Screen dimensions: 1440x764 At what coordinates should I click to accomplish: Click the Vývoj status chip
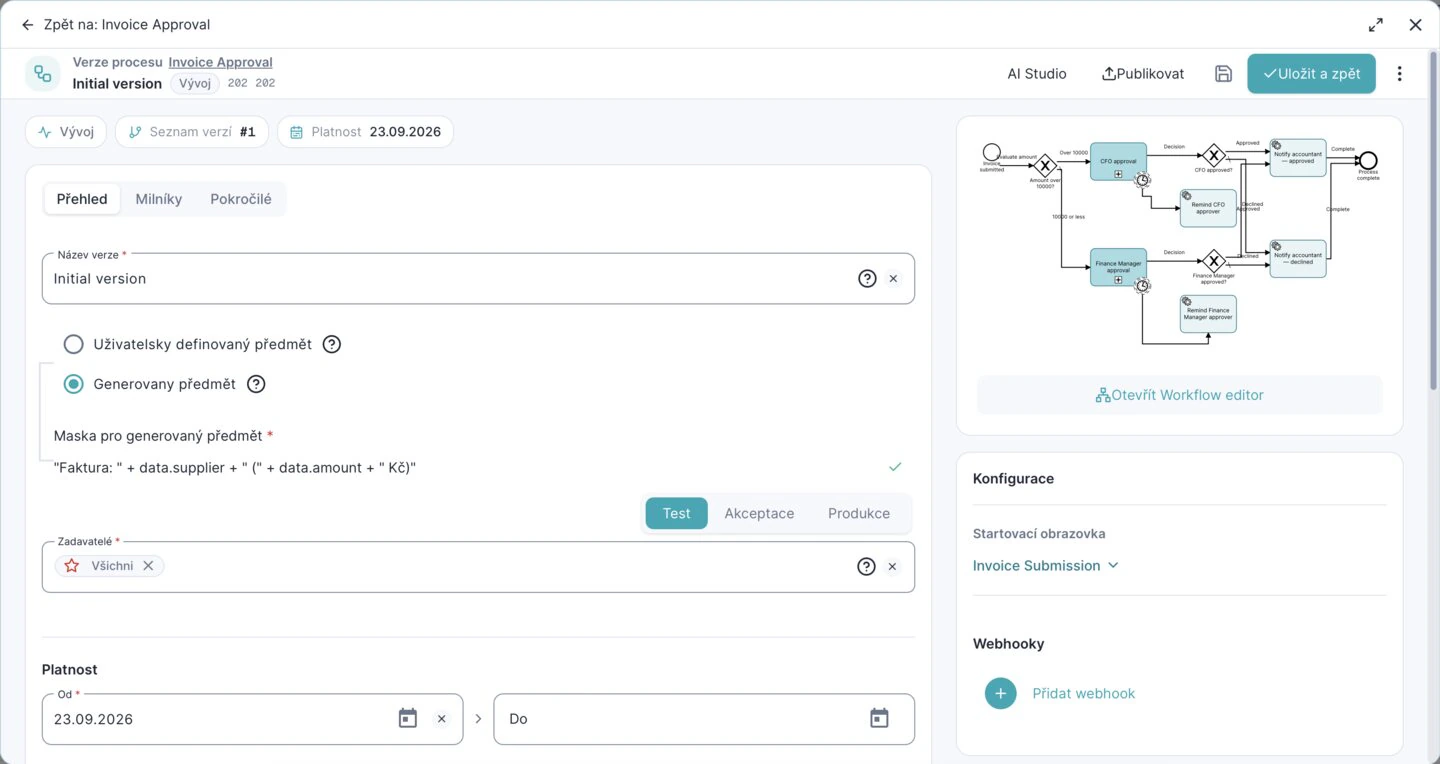66,132
